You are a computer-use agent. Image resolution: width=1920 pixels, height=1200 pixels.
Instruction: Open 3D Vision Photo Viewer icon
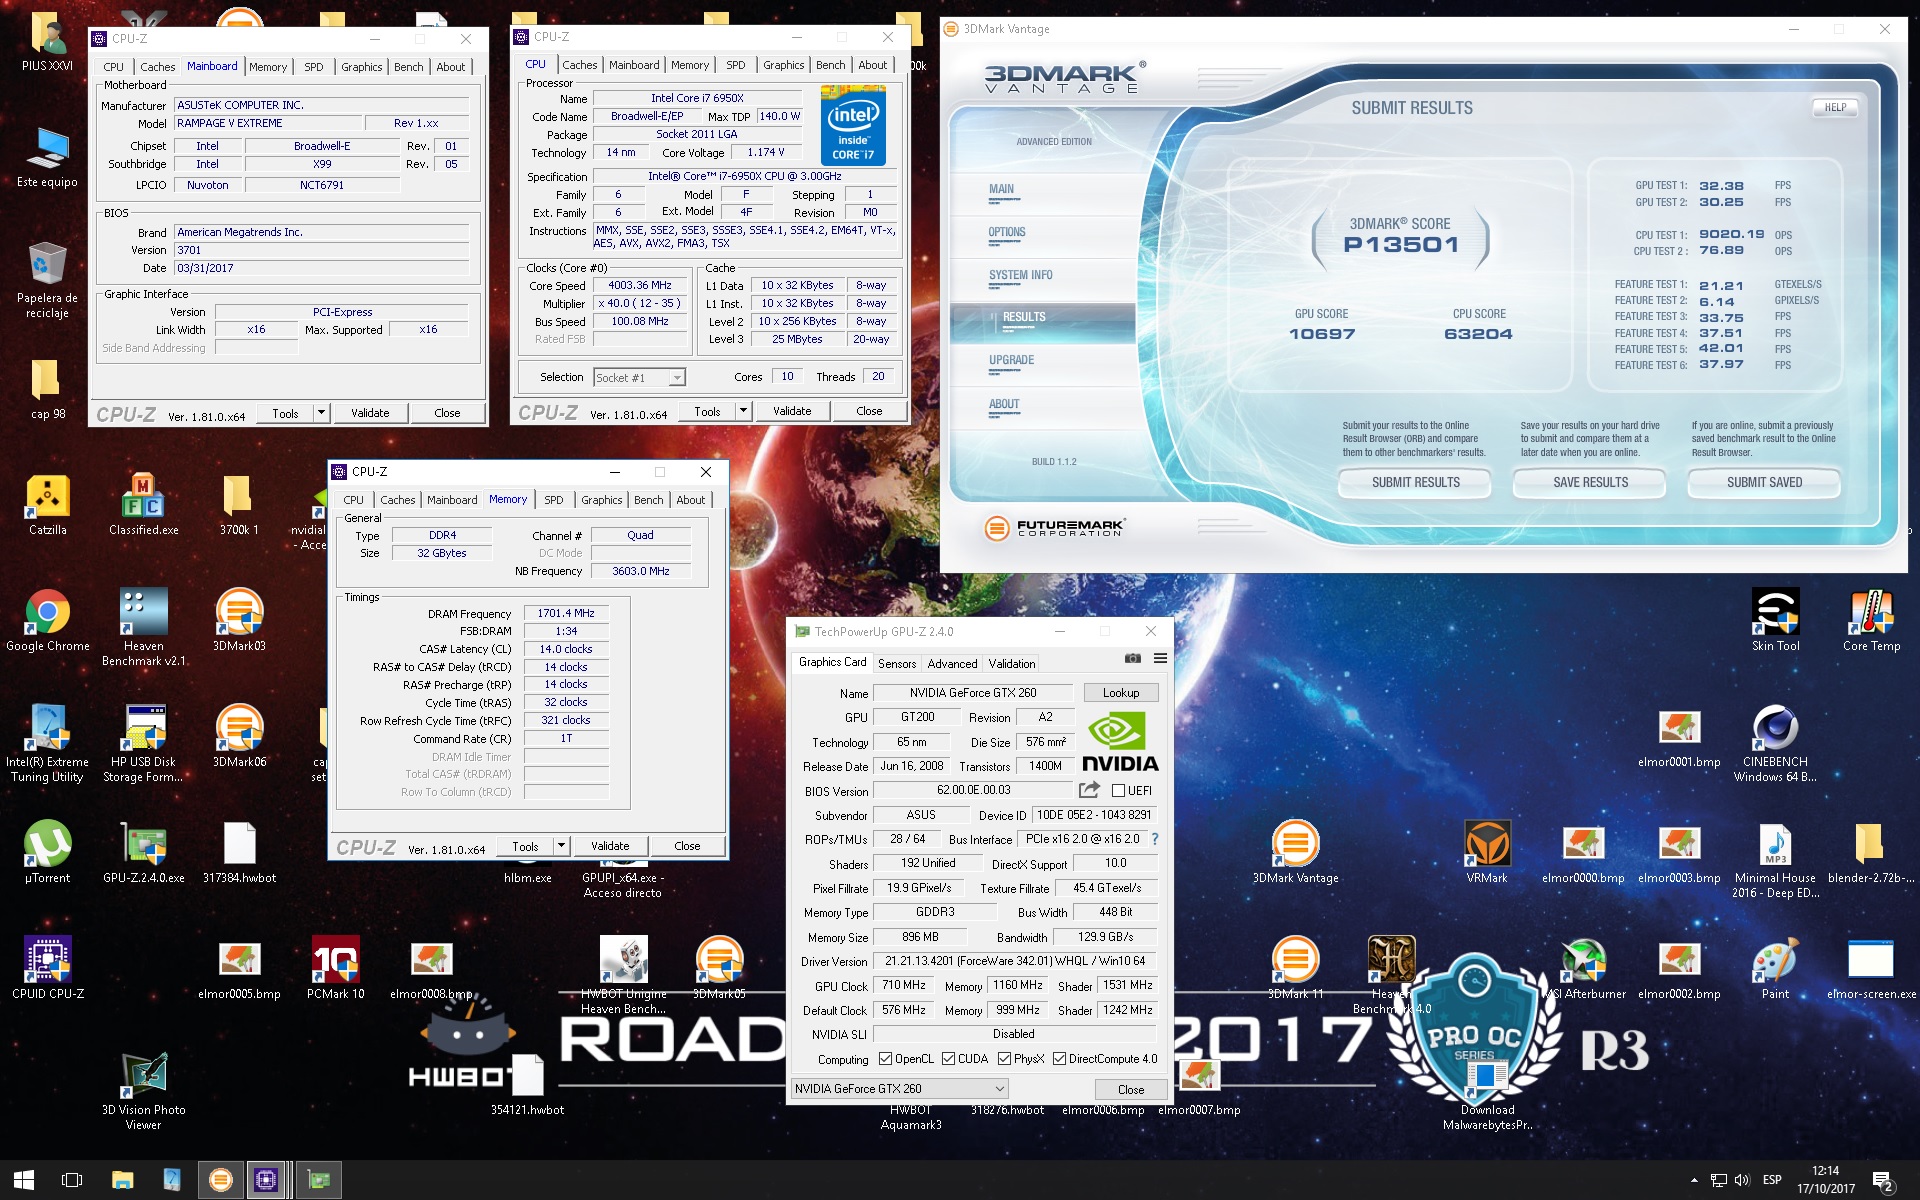(x=144, y=1092)
